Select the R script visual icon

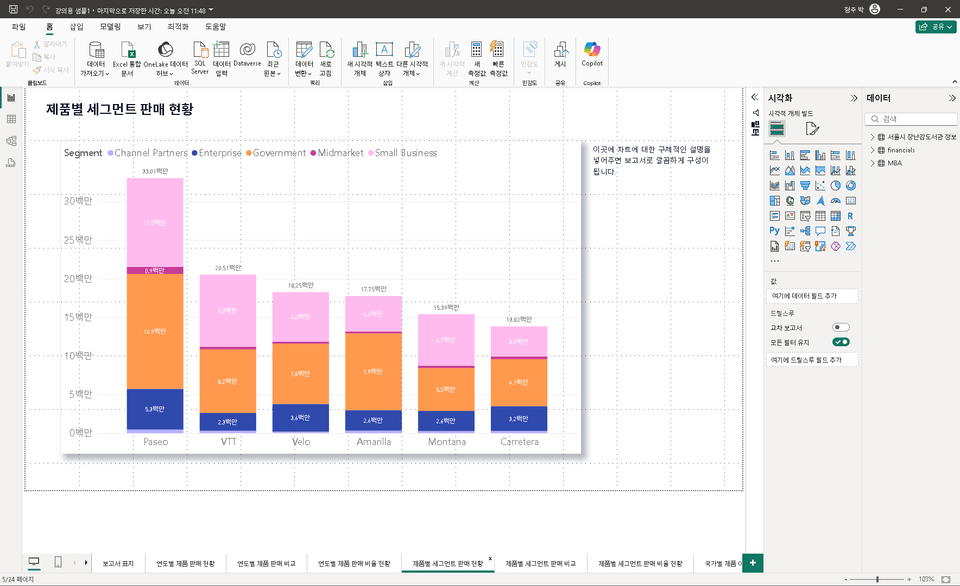850,216
